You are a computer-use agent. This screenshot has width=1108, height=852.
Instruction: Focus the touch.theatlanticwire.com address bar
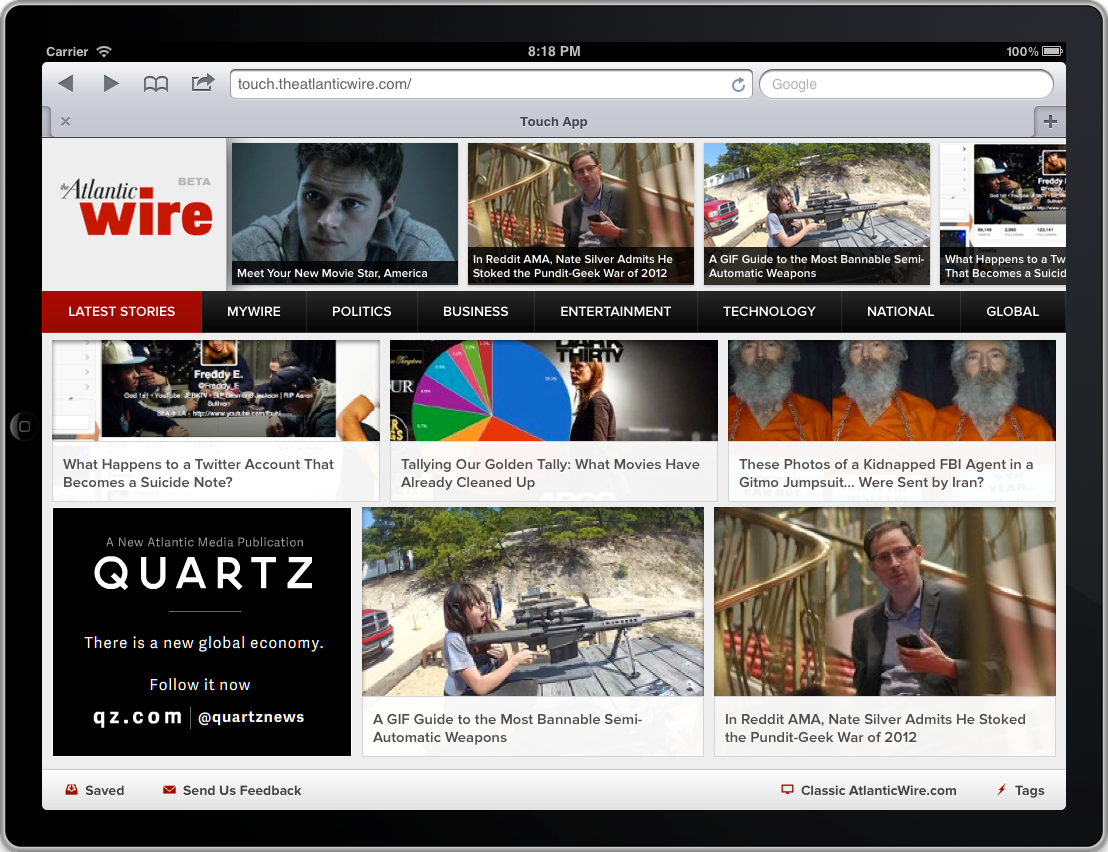coord(491,84)
